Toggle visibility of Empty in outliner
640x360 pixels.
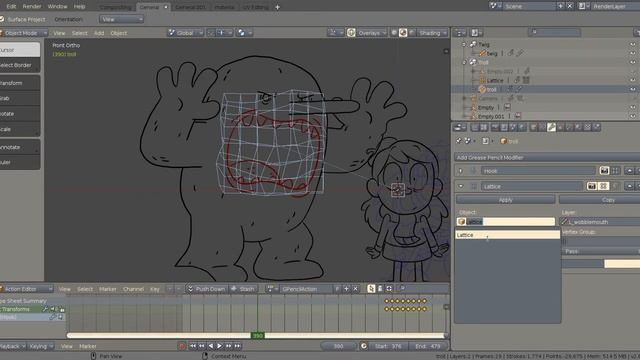coord(633,107)
